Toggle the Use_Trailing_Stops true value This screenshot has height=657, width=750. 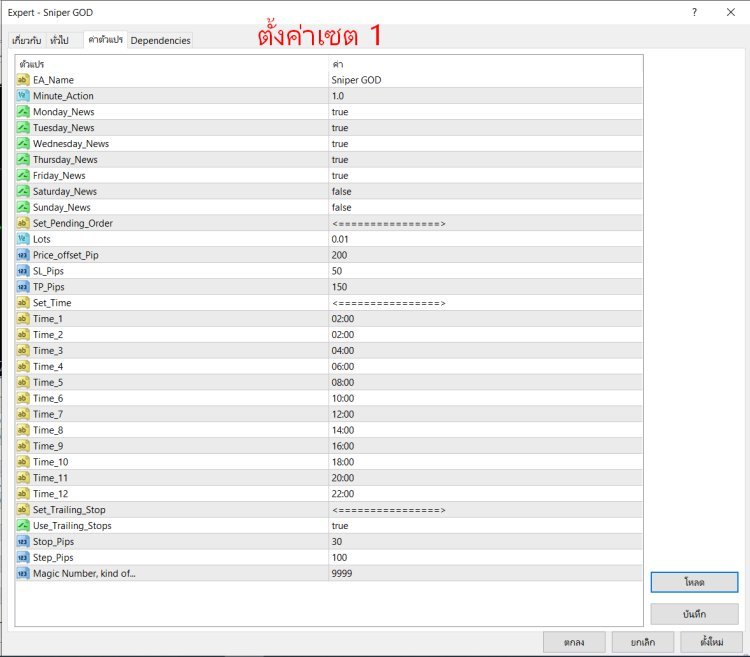pyautogui.click(x=340, y=525)
